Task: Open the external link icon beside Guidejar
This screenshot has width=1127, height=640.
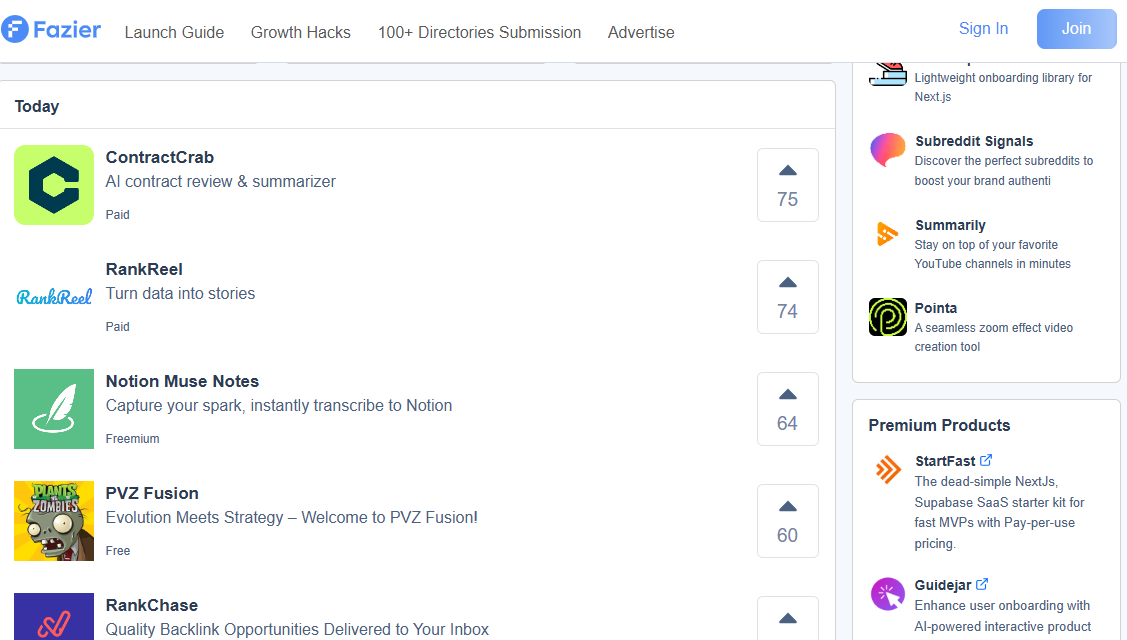Action: 982,585
